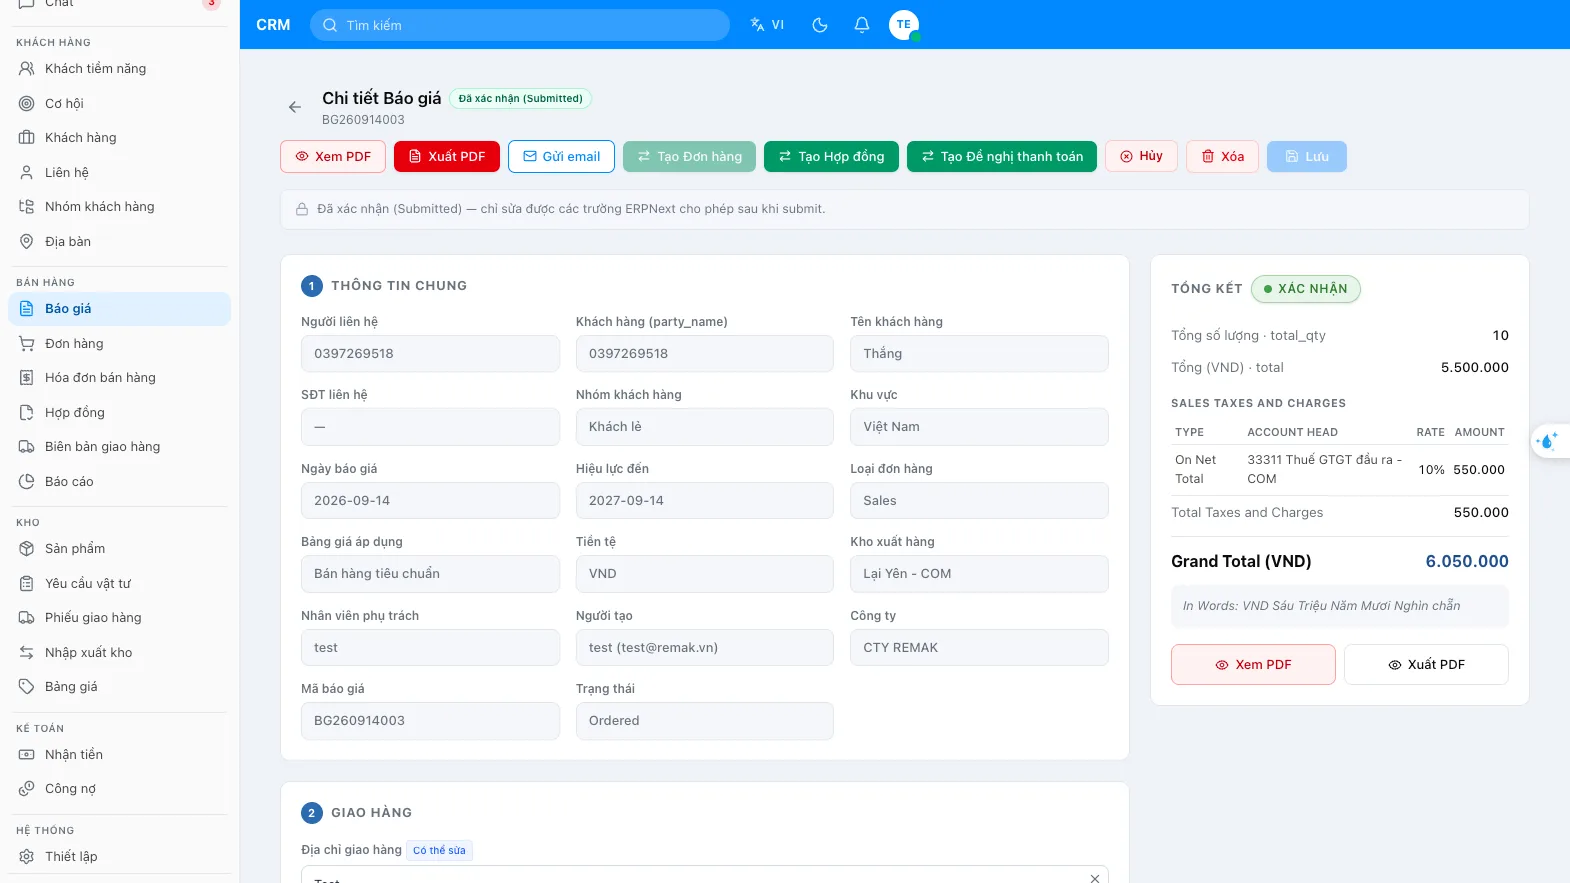Screen dimensions: 1570x883
Task: Open the TE user avatar menu
Action: (x=904, y=25)
